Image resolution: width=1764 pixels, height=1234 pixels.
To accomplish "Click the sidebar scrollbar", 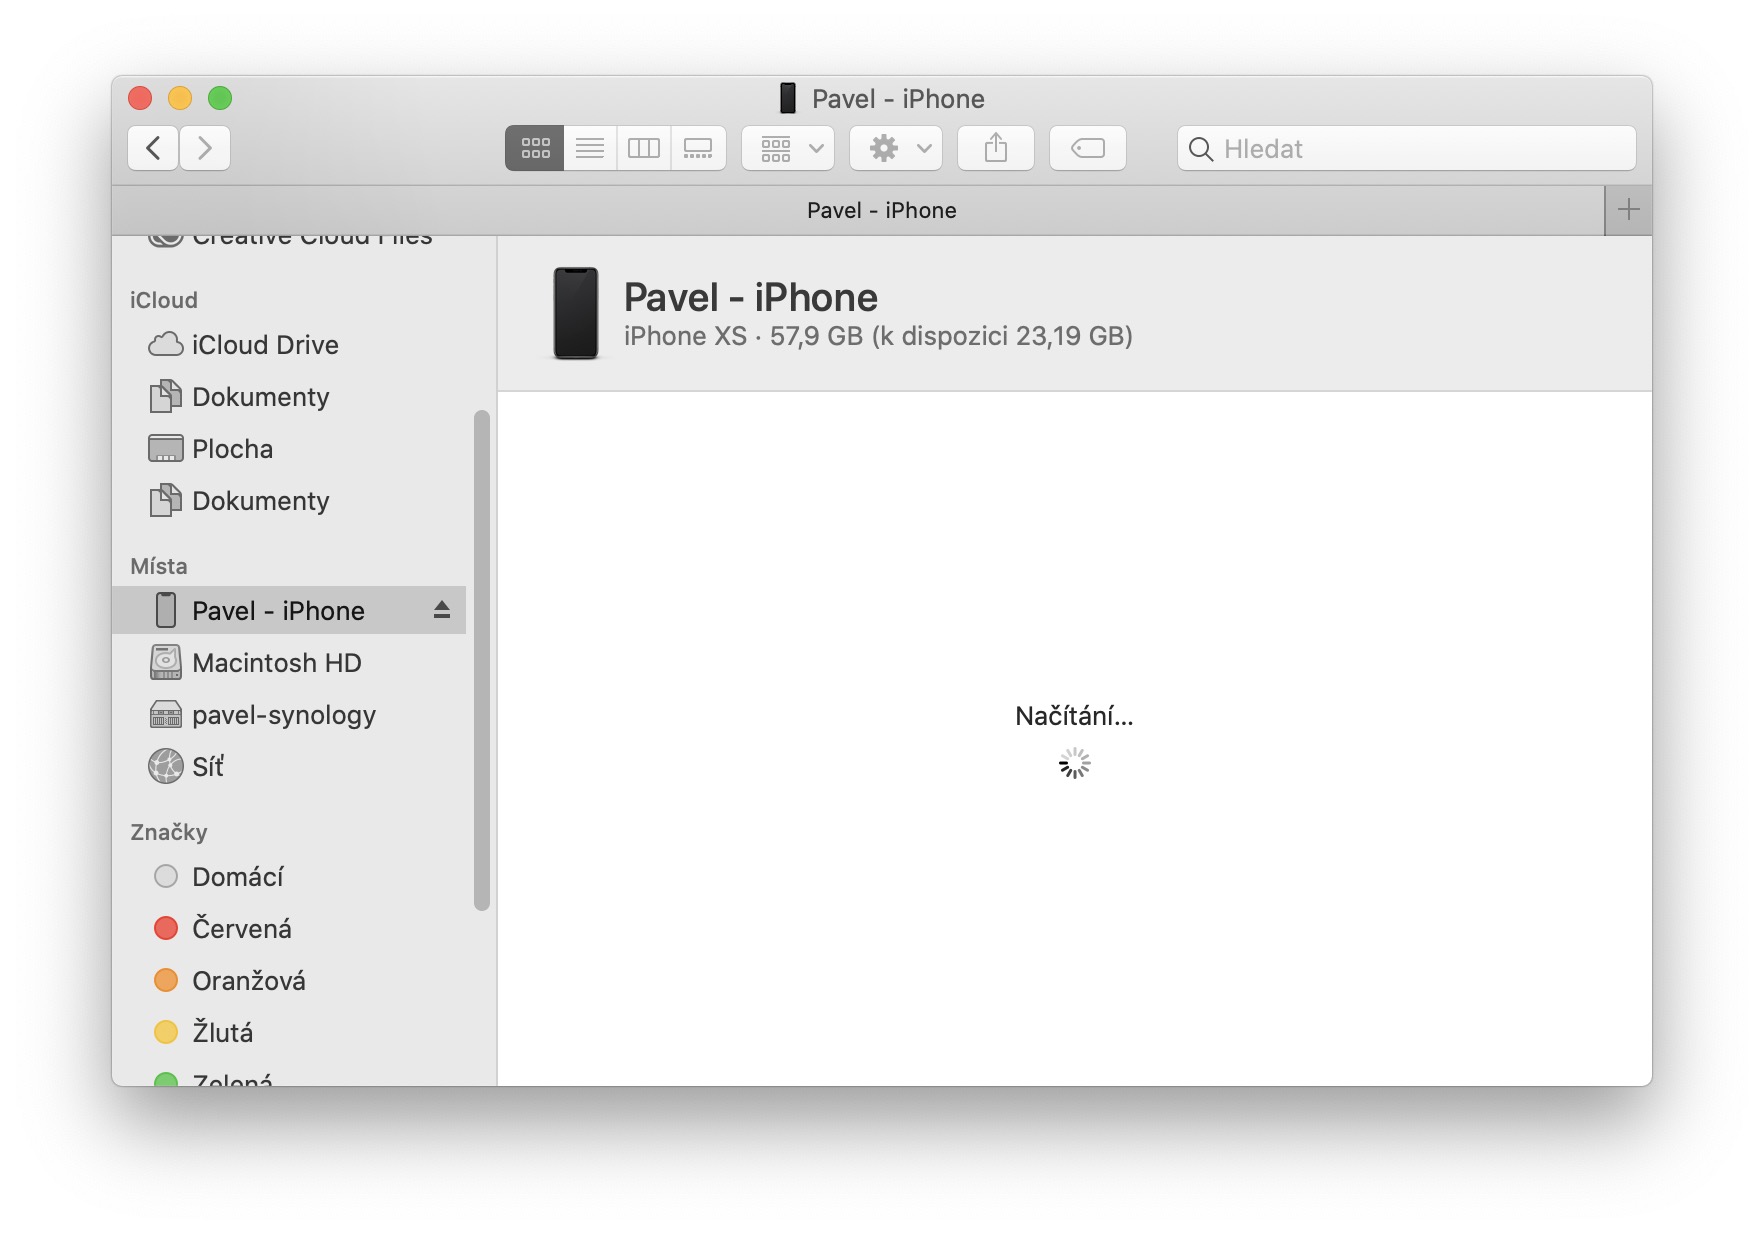I will (x=482, y=660).
